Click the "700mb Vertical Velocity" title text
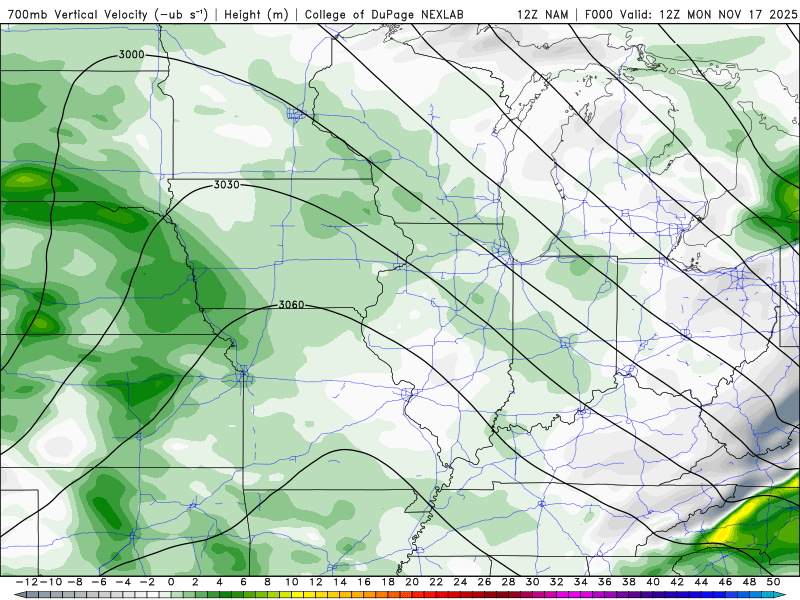Screen dimensions: 800x600 tap(78, 14)
